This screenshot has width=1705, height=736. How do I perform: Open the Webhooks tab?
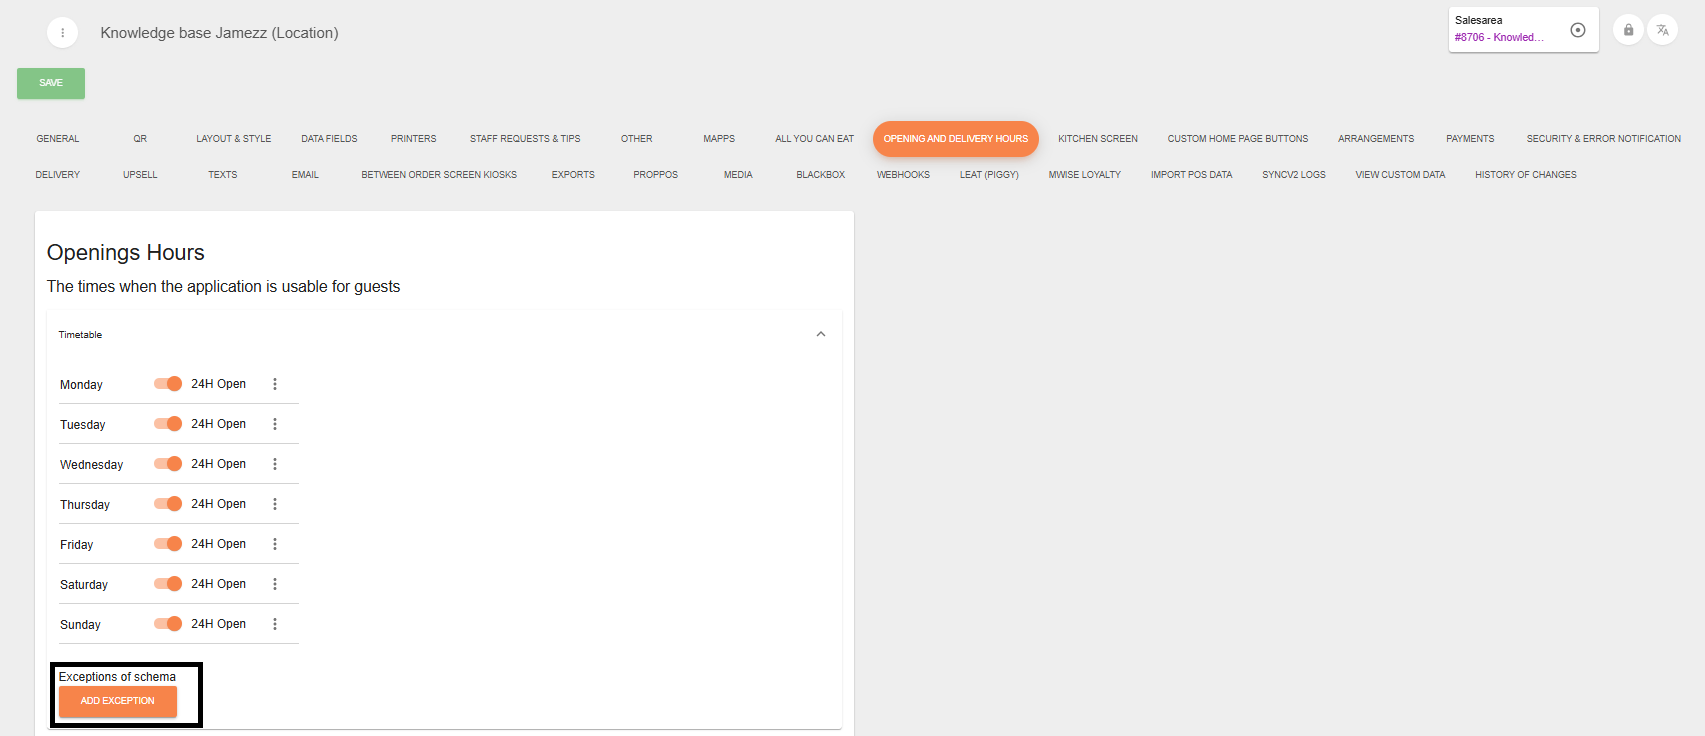point(903,175)
